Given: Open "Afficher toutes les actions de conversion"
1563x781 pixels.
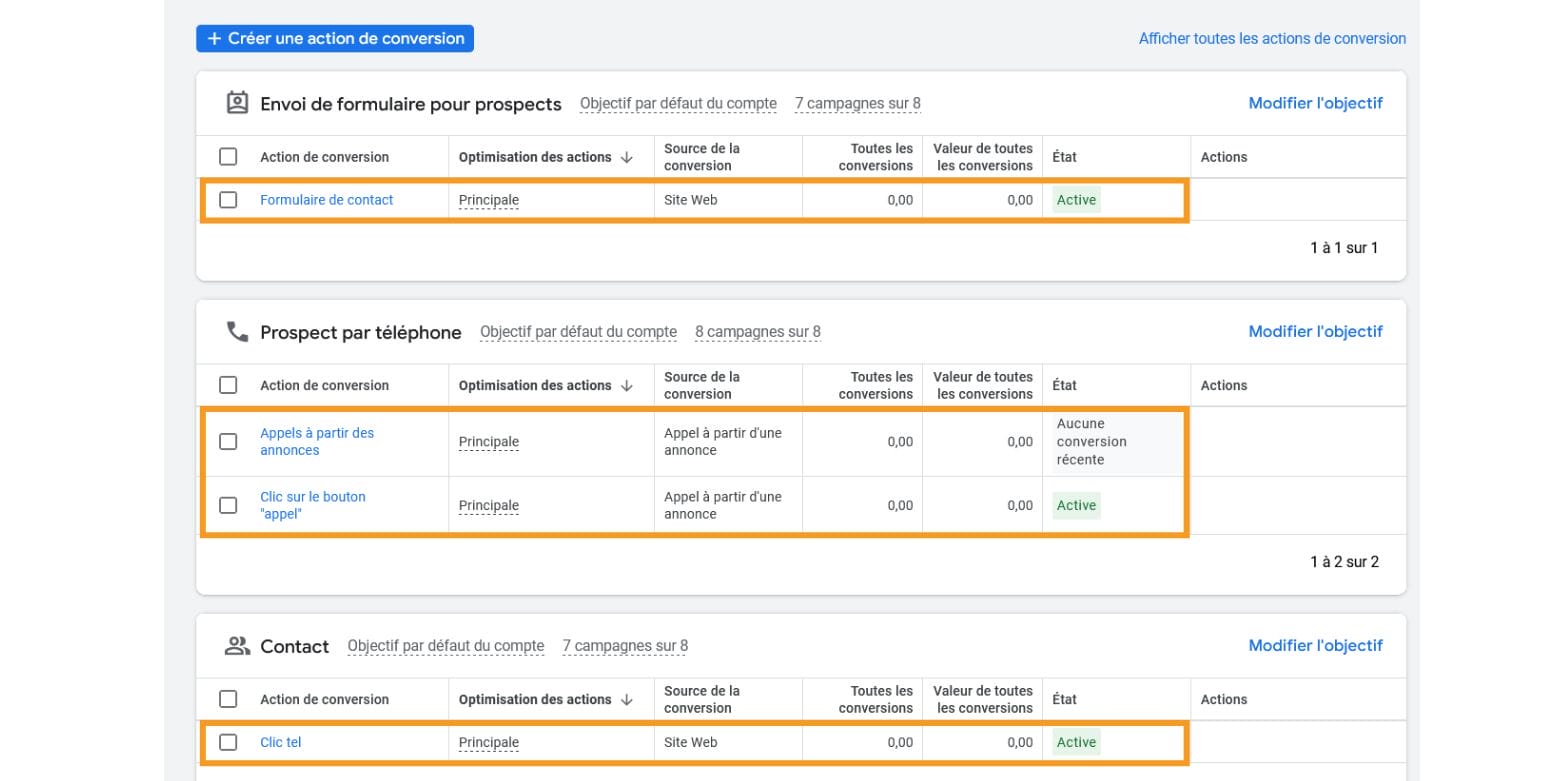Looking at the screenshot, I should 1272,38.
